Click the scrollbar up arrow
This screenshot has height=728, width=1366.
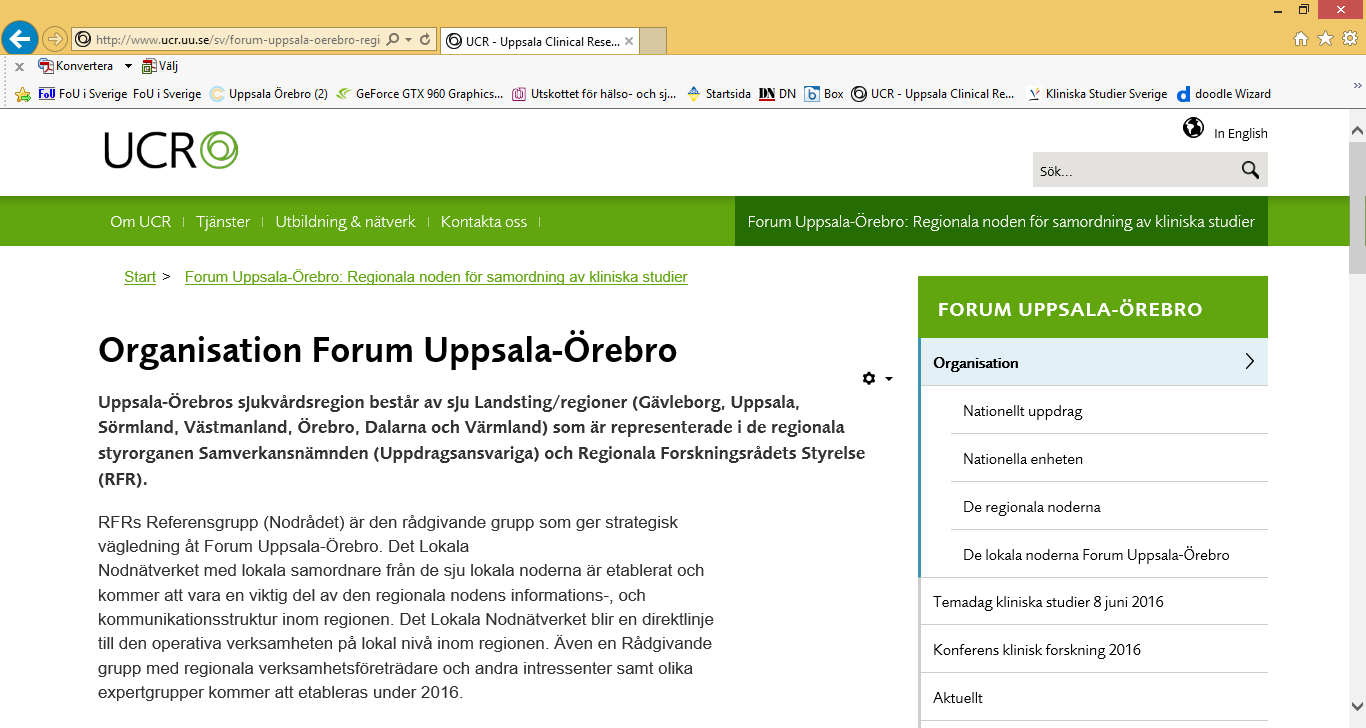click(1357, 131)
